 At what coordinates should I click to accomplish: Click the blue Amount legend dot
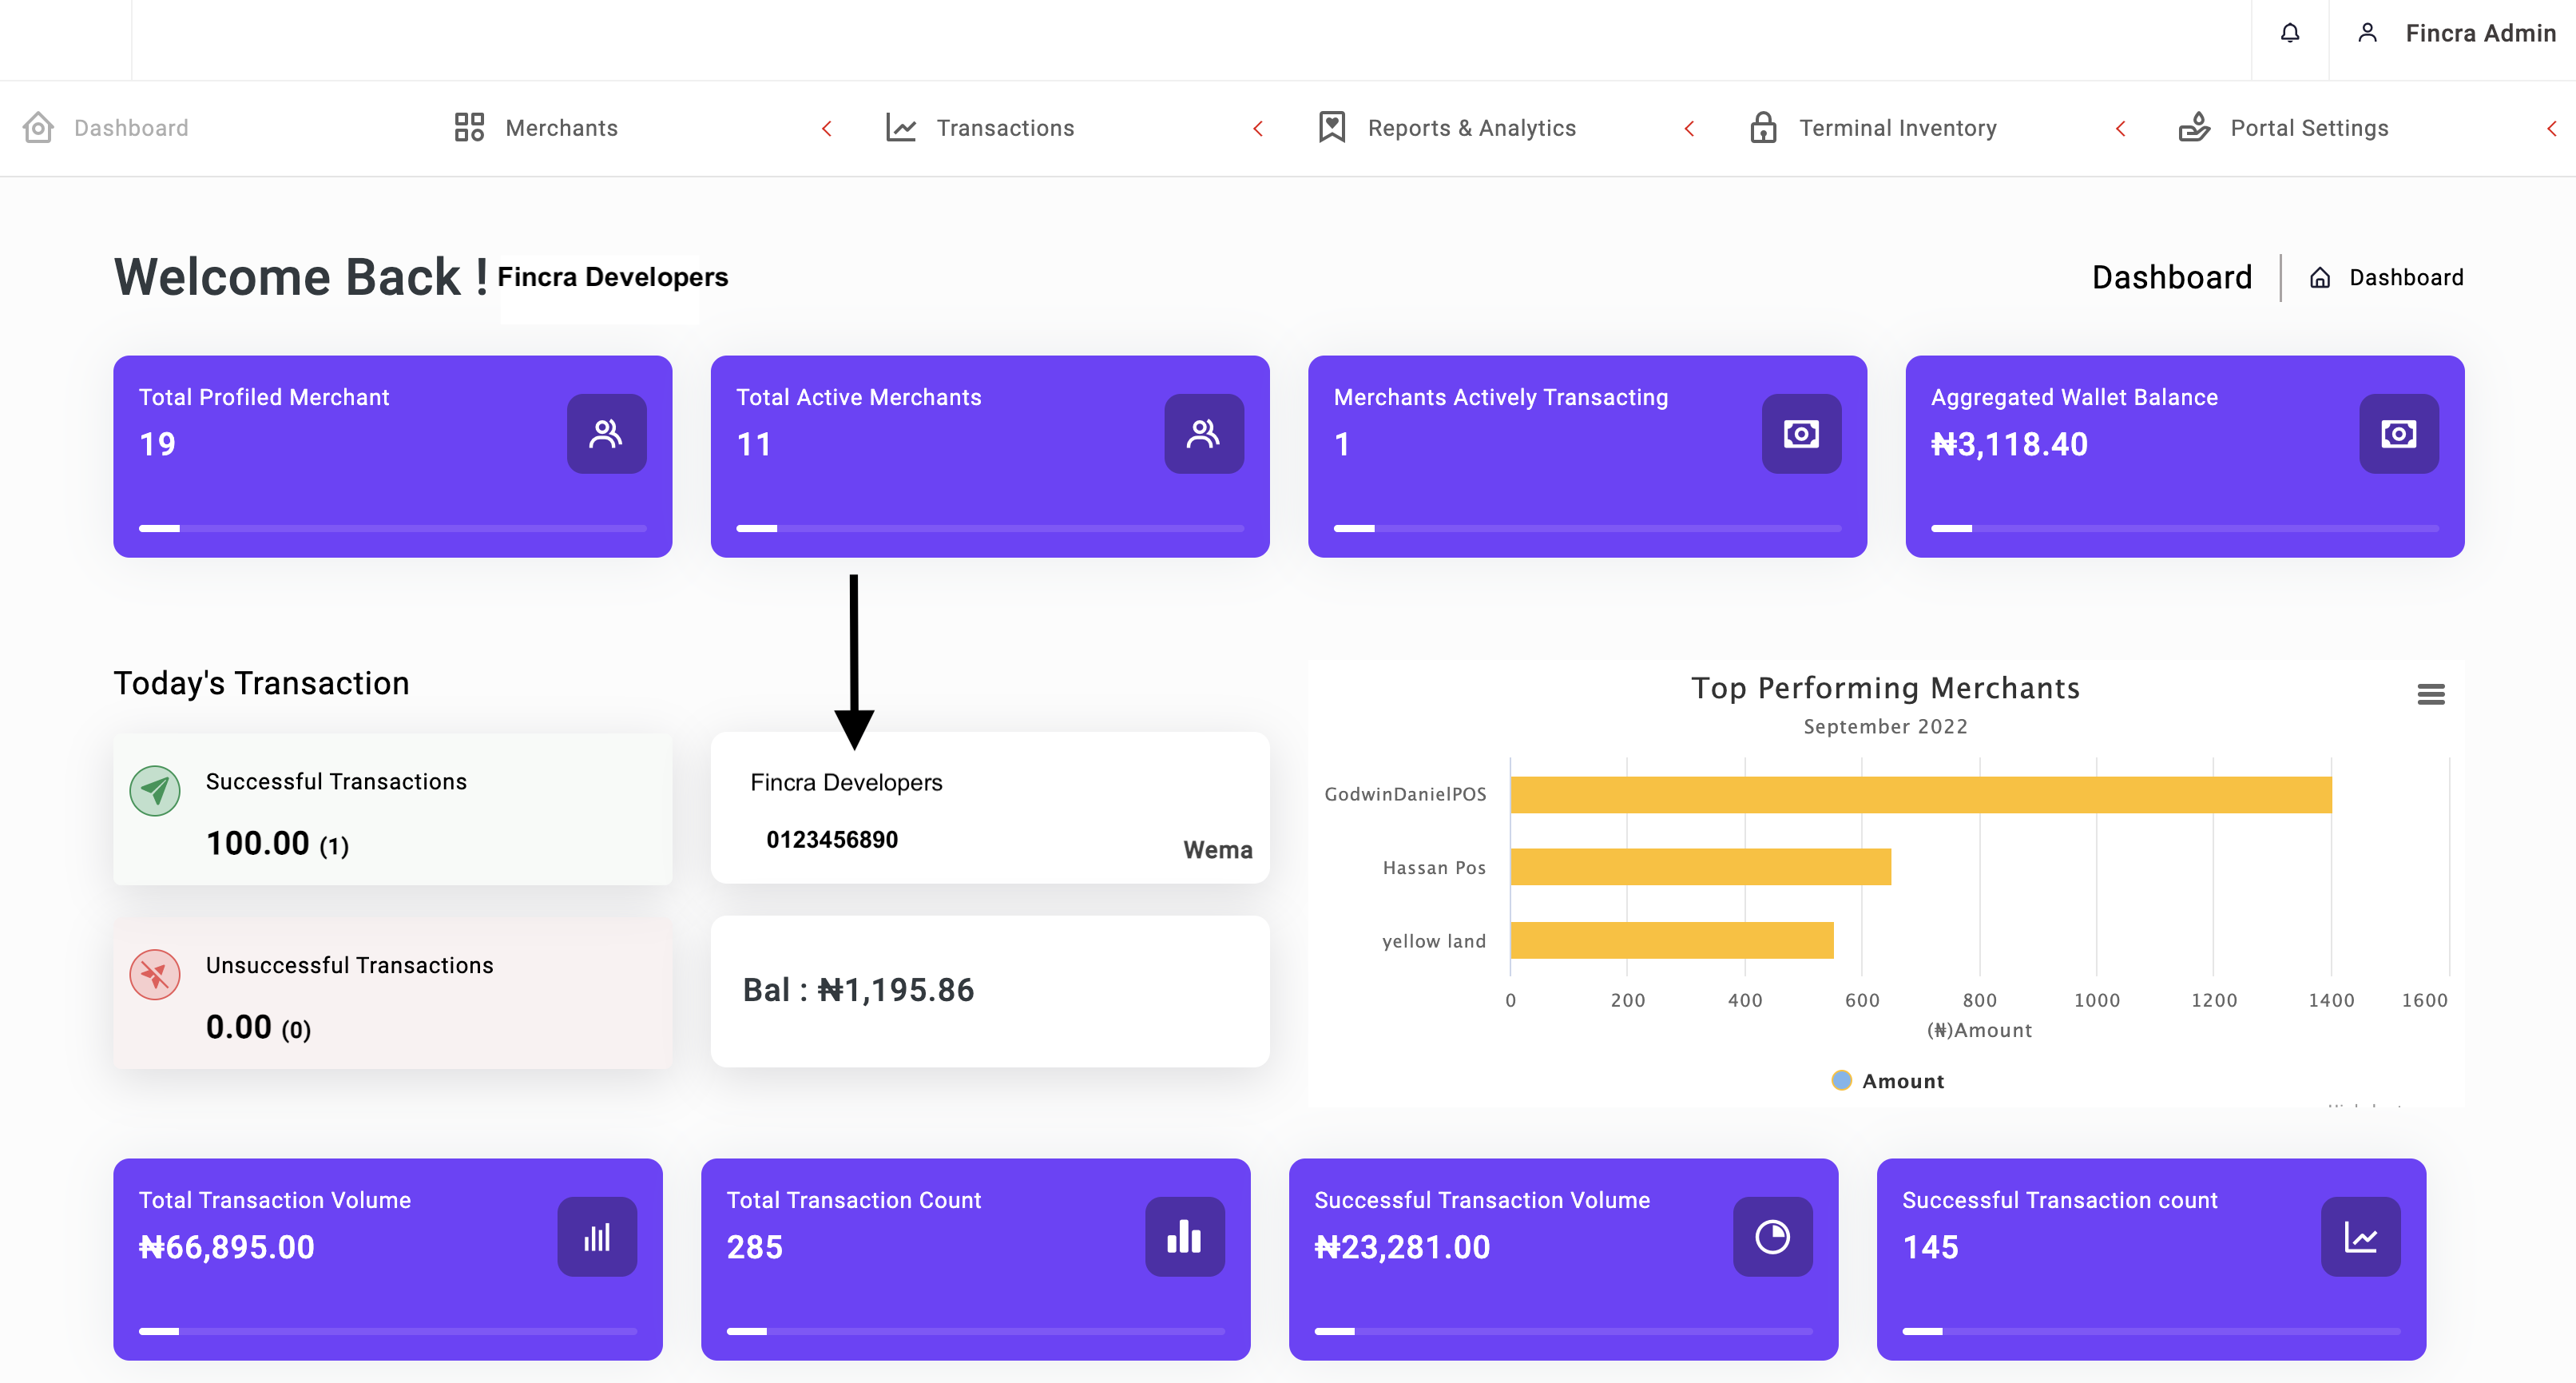[x=1841, y=1081]
